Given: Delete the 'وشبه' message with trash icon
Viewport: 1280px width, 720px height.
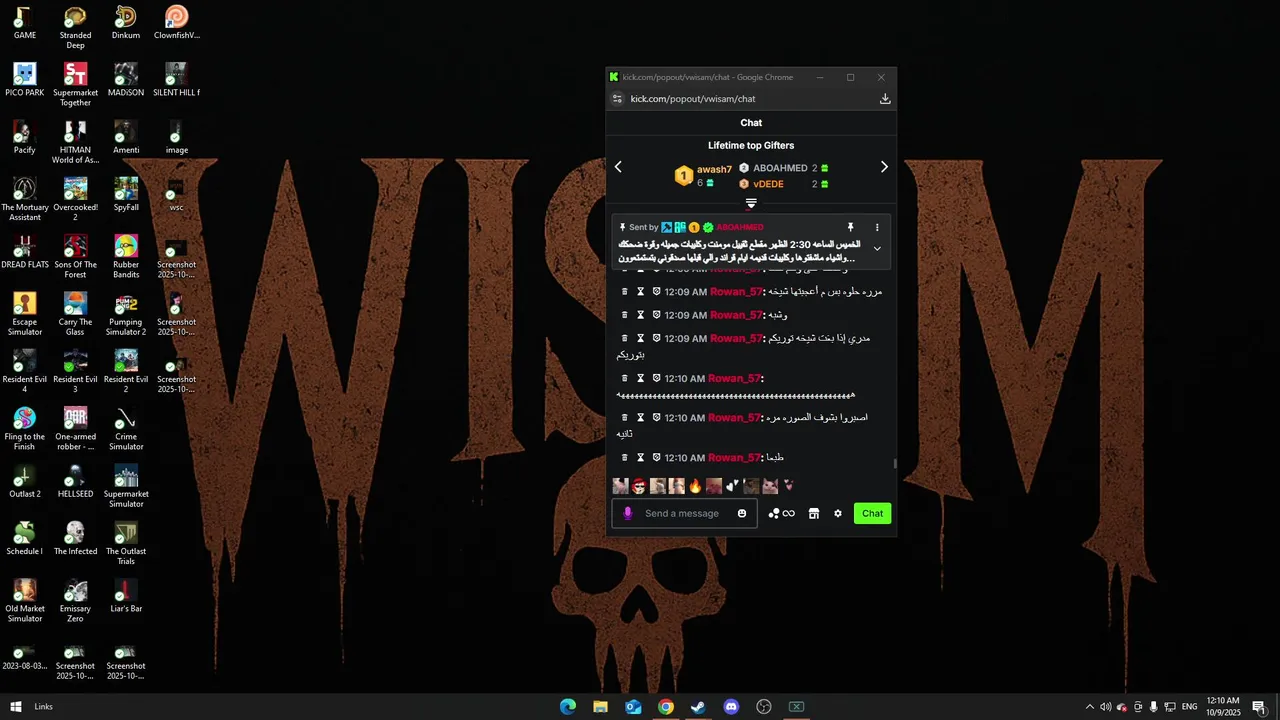Looking at the screenshot, I should (x=625, y=315).
